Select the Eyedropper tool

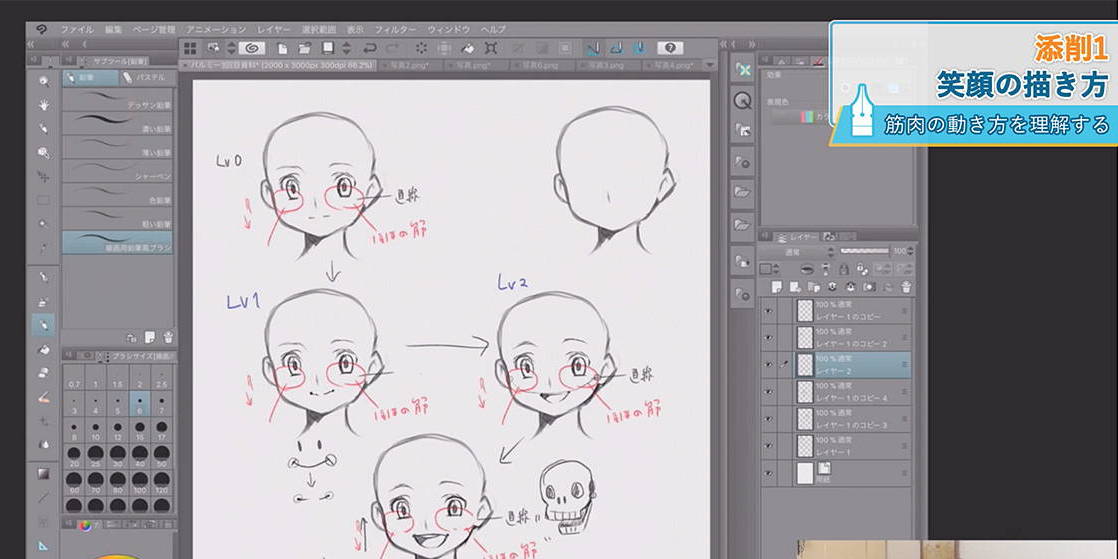[43, 248]
